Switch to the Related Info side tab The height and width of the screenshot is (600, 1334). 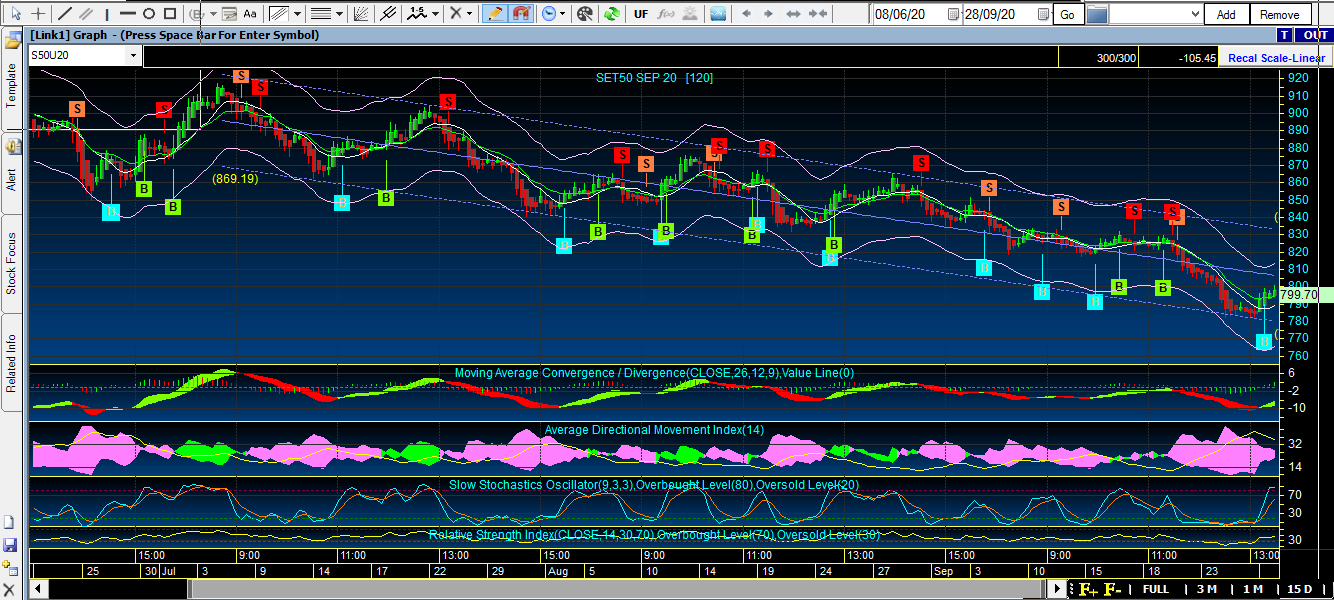pyautogui.click(x=11, y=361)
